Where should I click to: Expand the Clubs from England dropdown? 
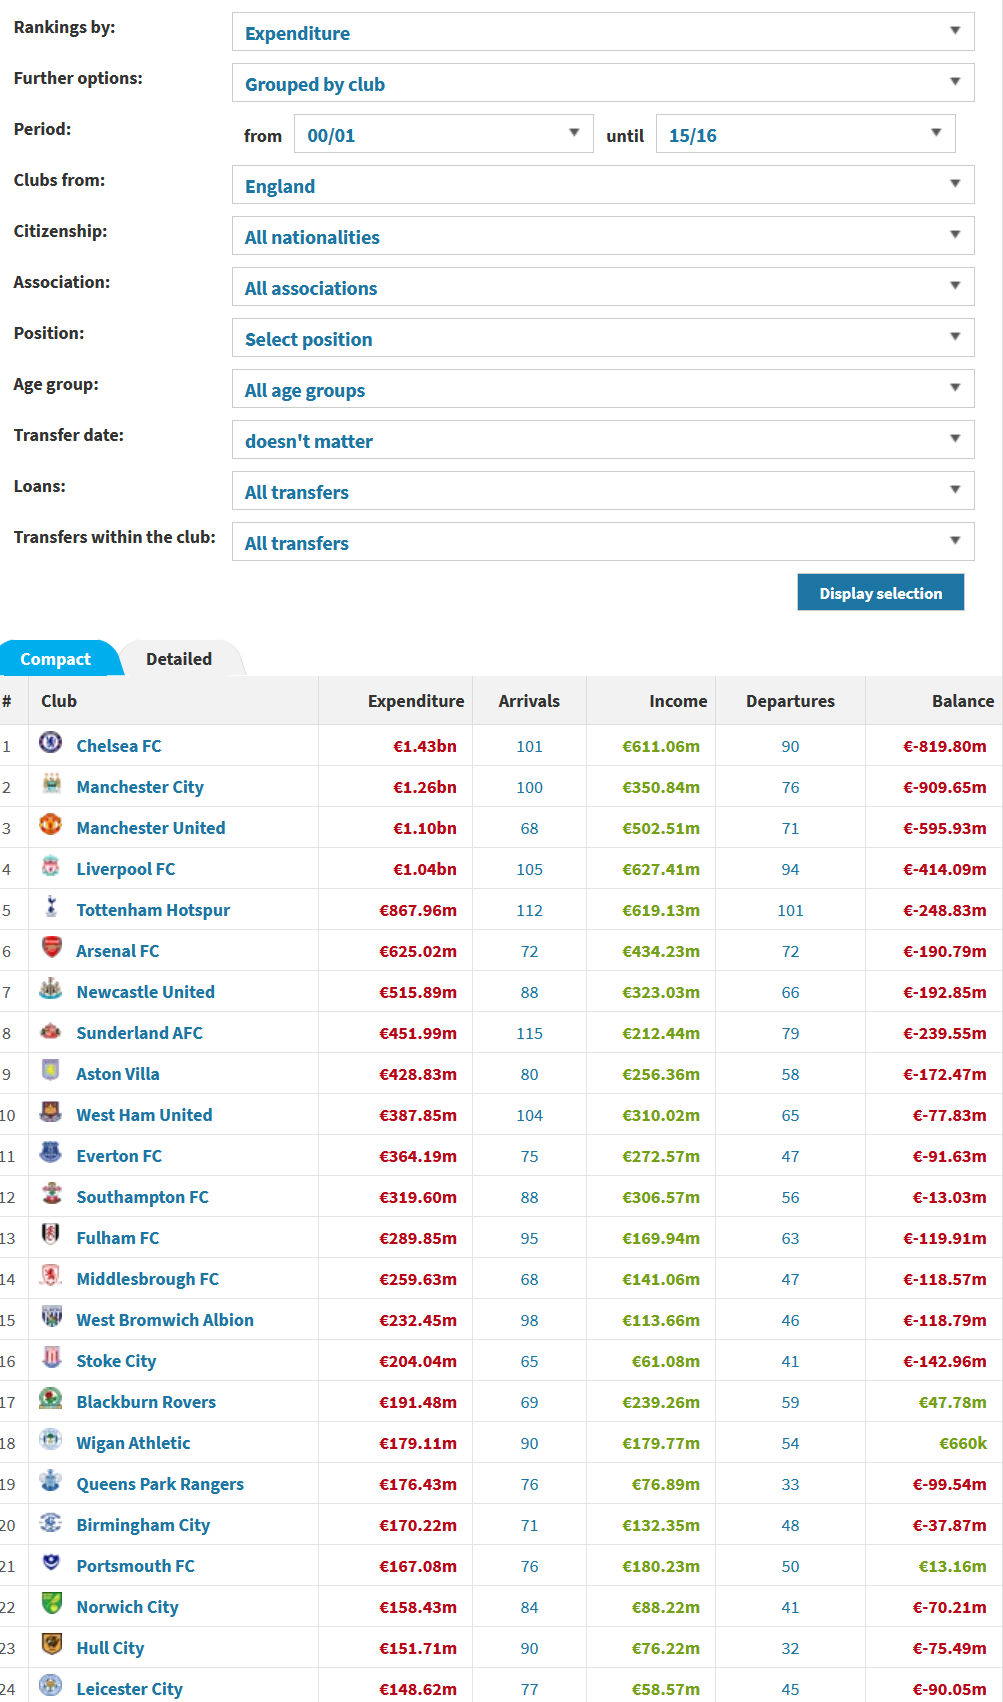coord(603,185)
